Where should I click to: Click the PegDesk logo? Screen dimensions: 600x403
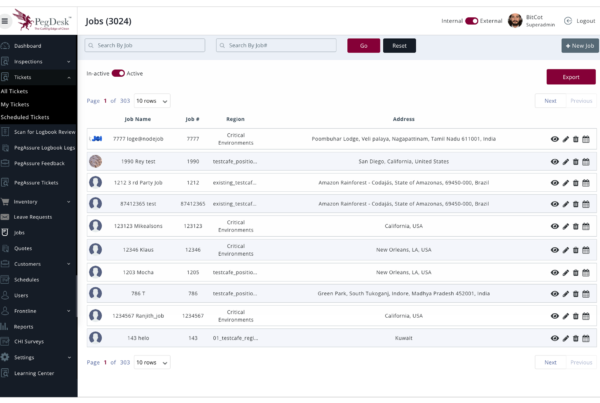42,20
